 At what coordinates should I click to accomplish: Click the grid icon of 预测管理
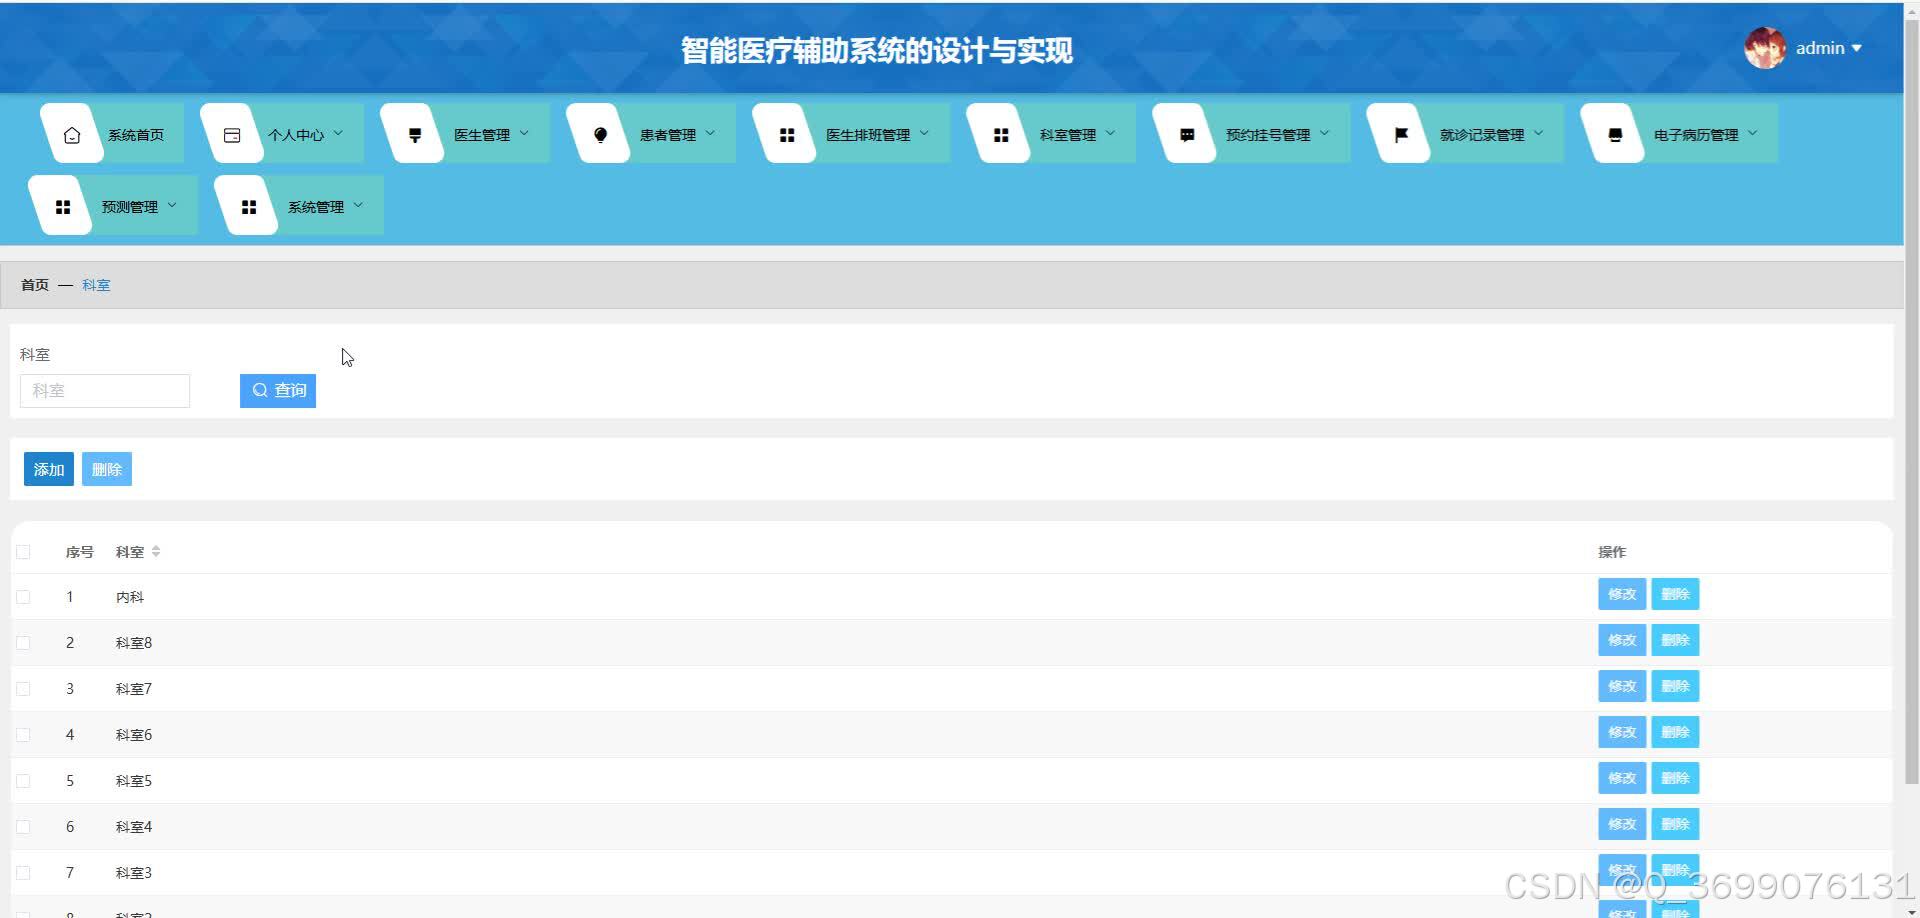click(63, 207)
